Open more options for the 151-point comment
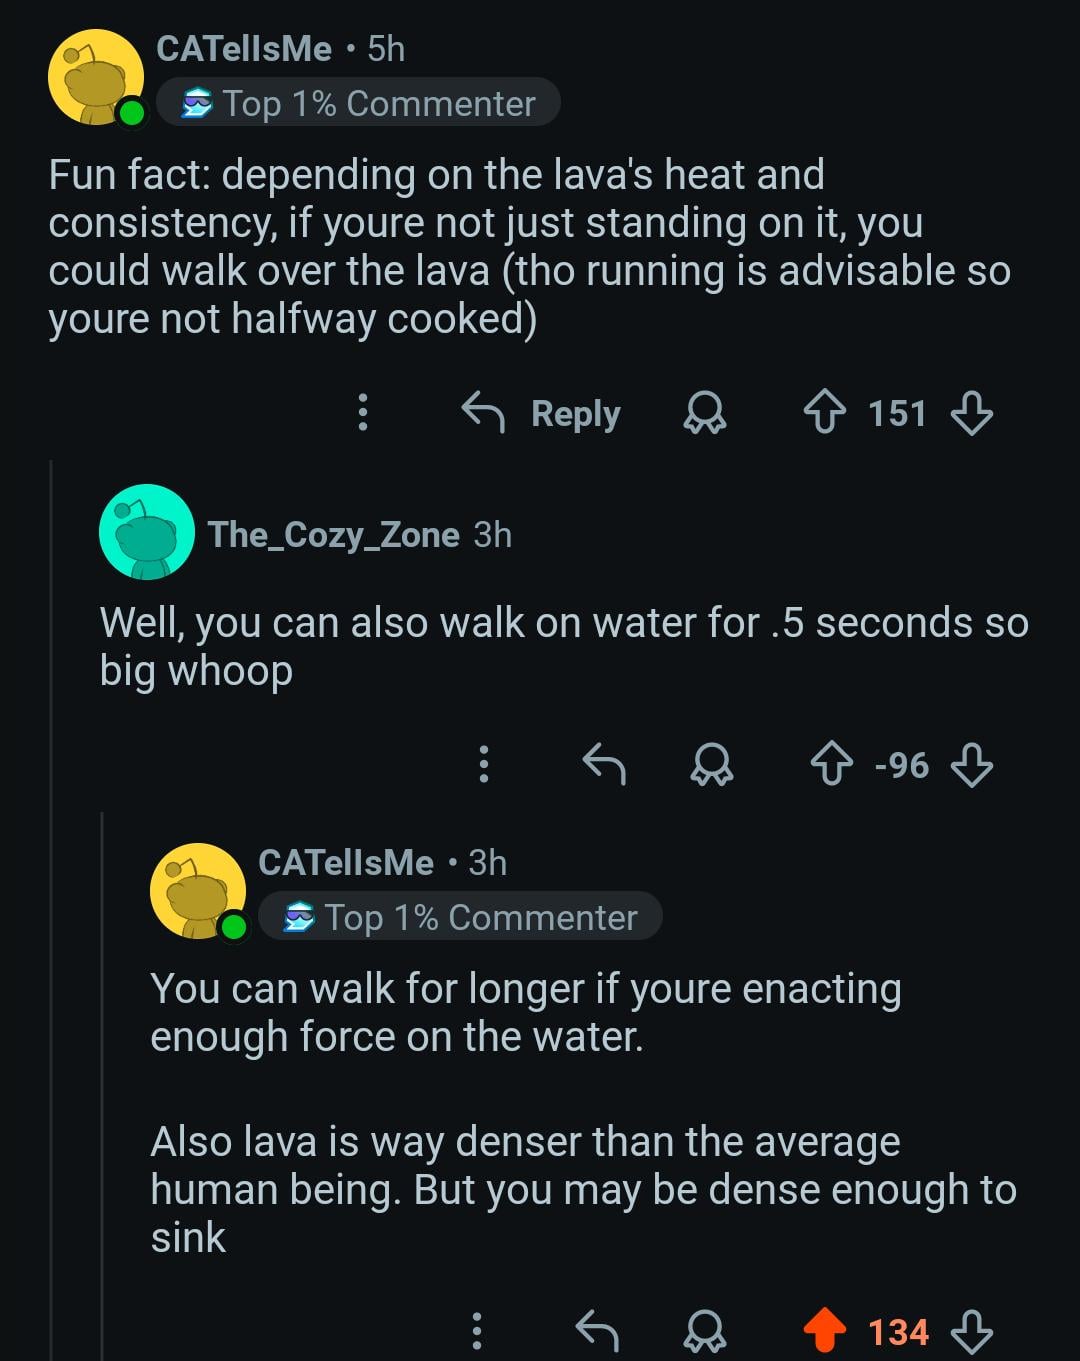The image size is (1080, 1361). coord(363,412)
